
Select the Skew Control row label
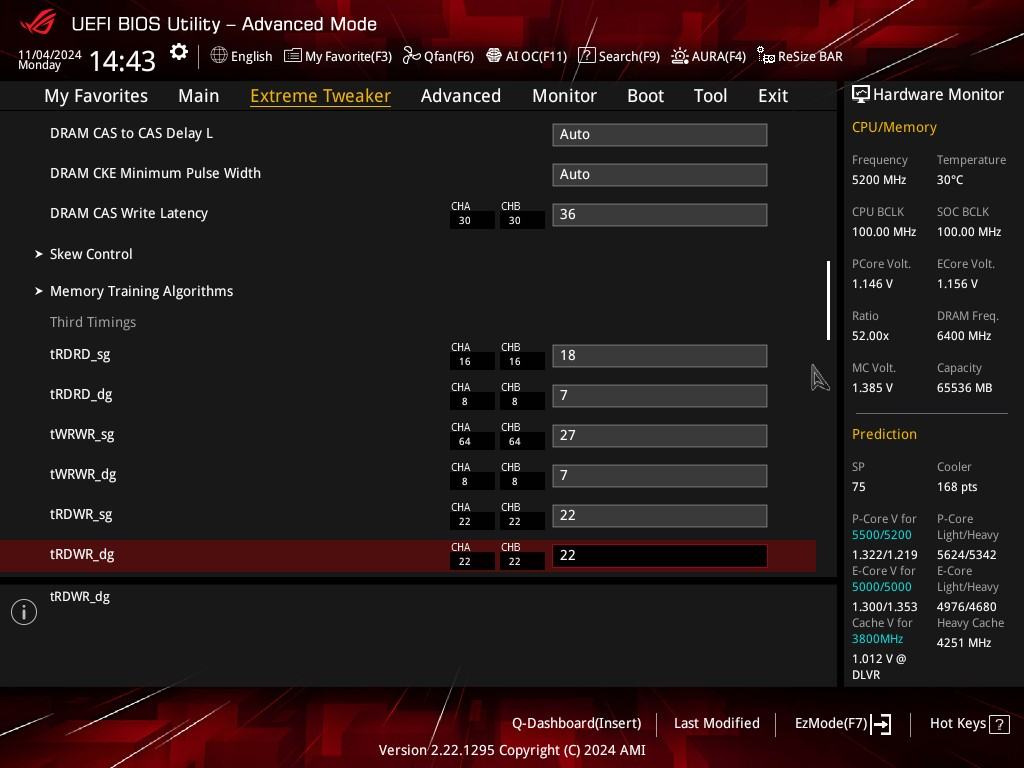point(91,254)
